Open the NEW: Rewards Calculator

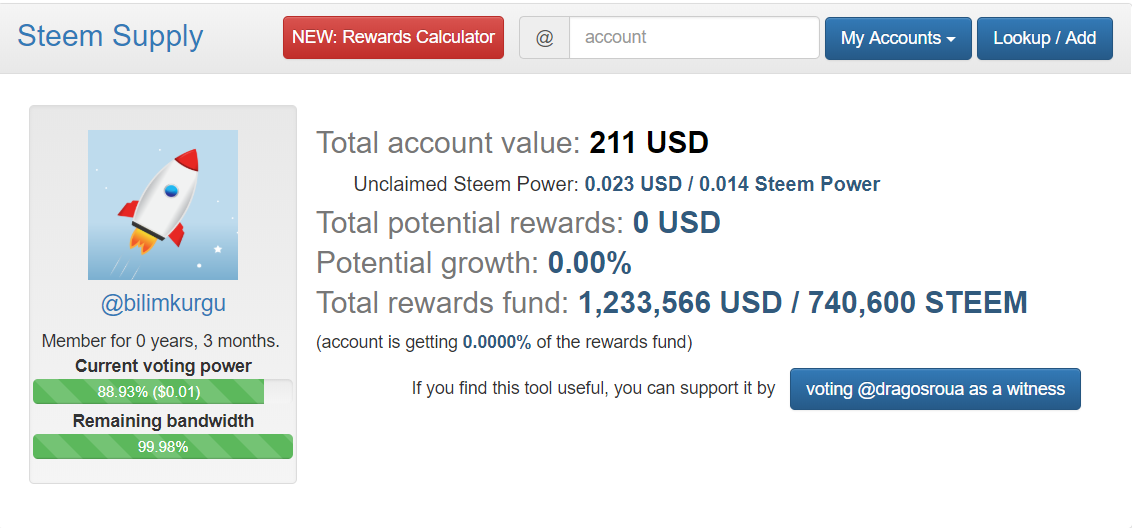click(393, 38)
